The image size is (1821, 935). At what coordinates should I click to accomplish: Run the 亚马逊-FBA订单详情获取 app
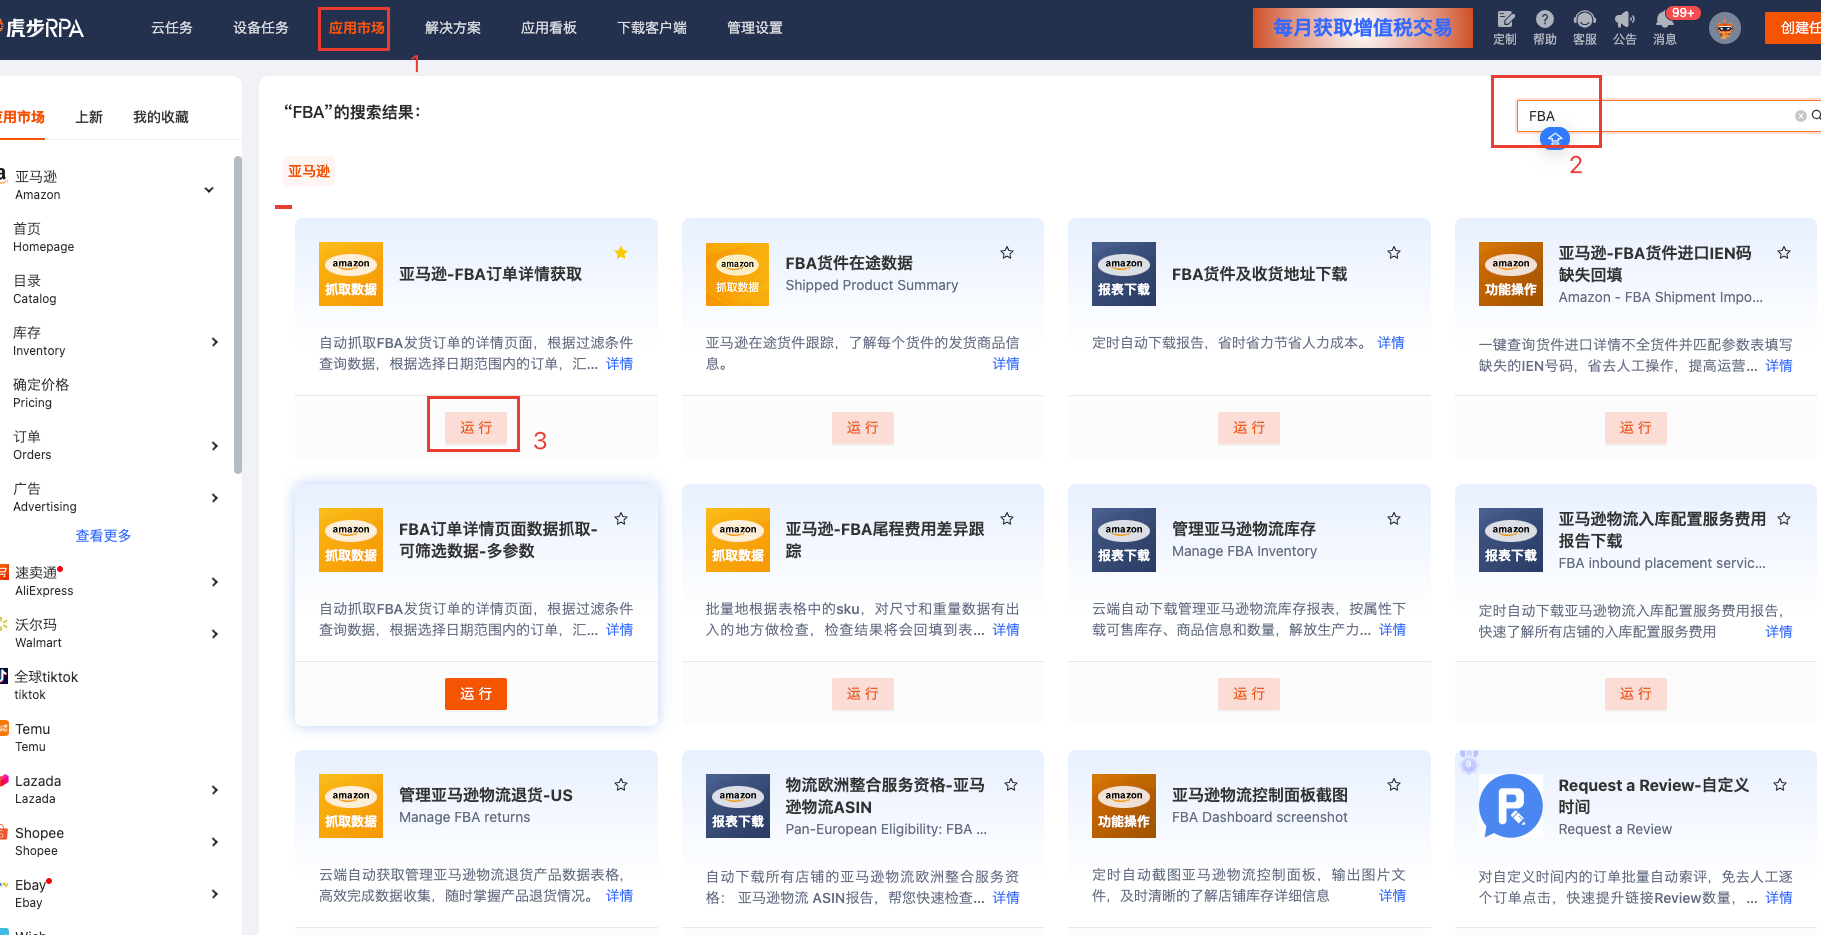coord(476,428)
